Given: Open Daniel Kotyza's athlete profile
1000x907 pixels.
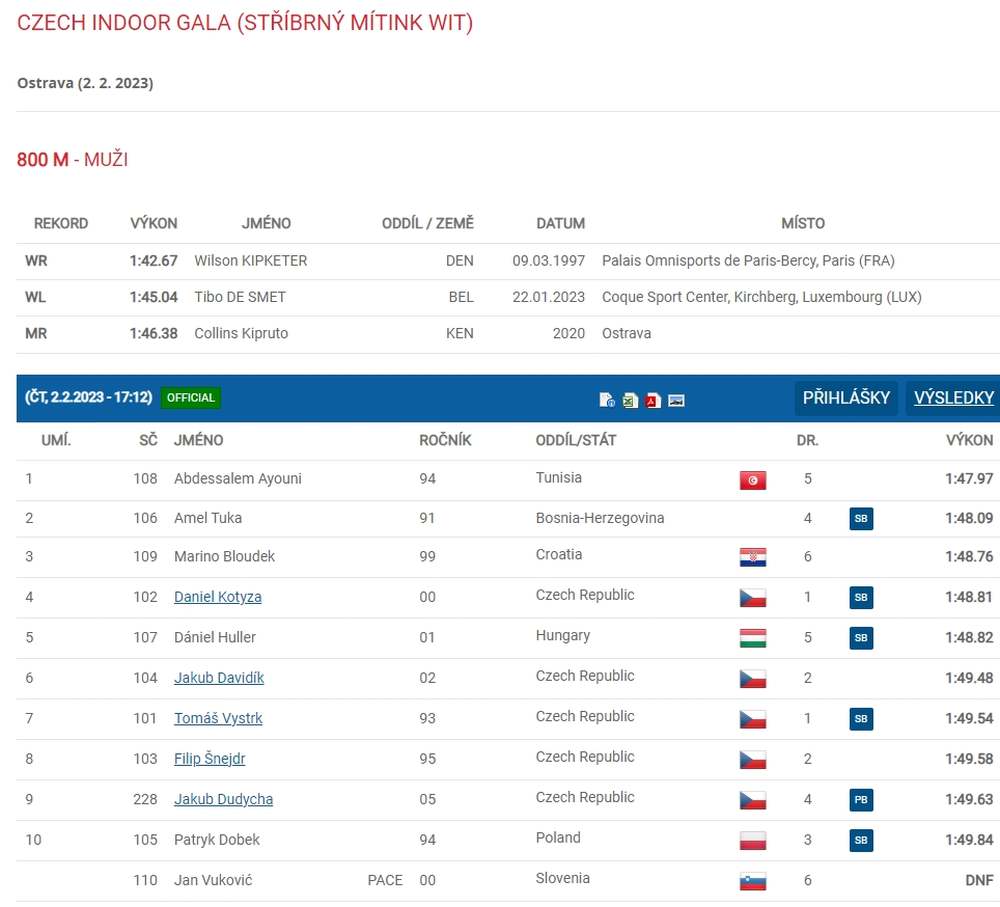Looking at the screenshot, I should [217, 597].
